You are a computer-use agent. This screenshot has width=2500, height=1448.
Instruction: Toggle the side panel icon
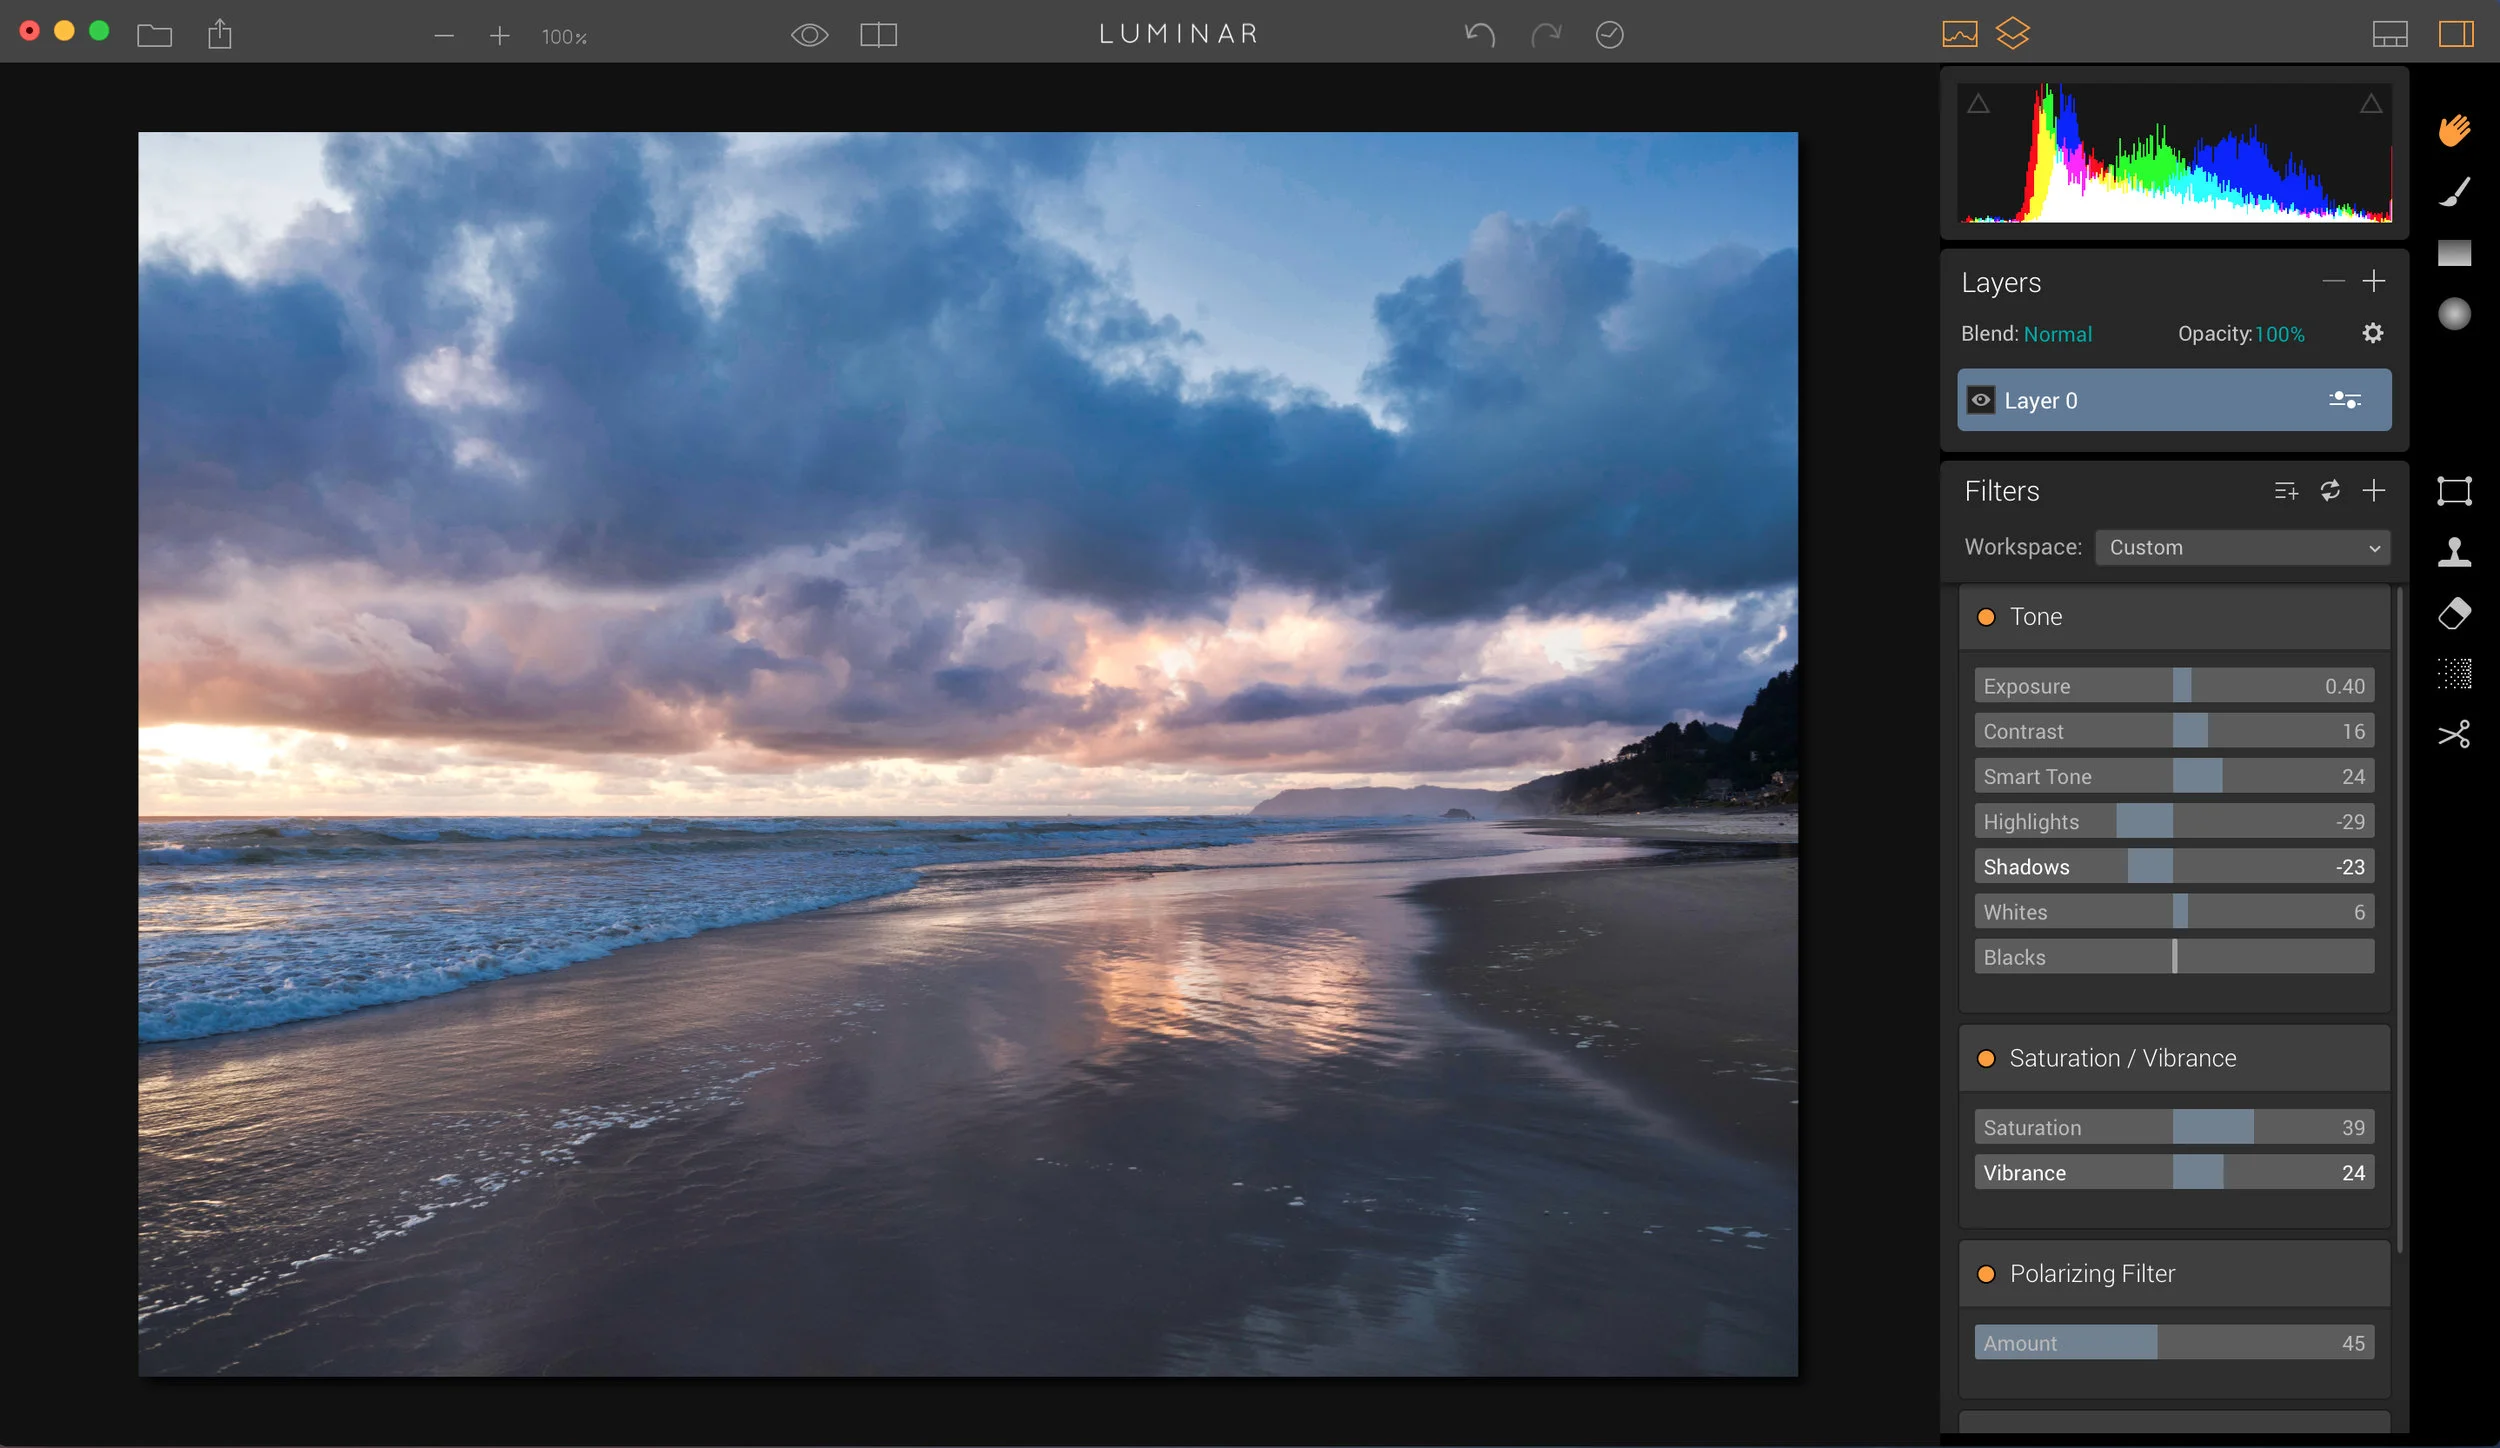pos(2456,35)
